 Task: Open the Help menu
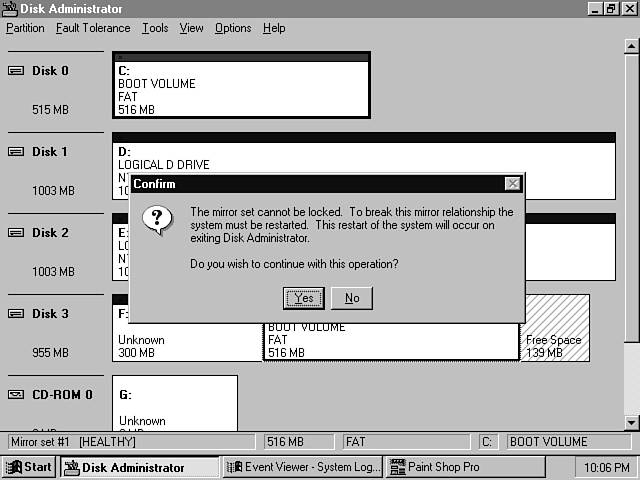click(274, 28)
